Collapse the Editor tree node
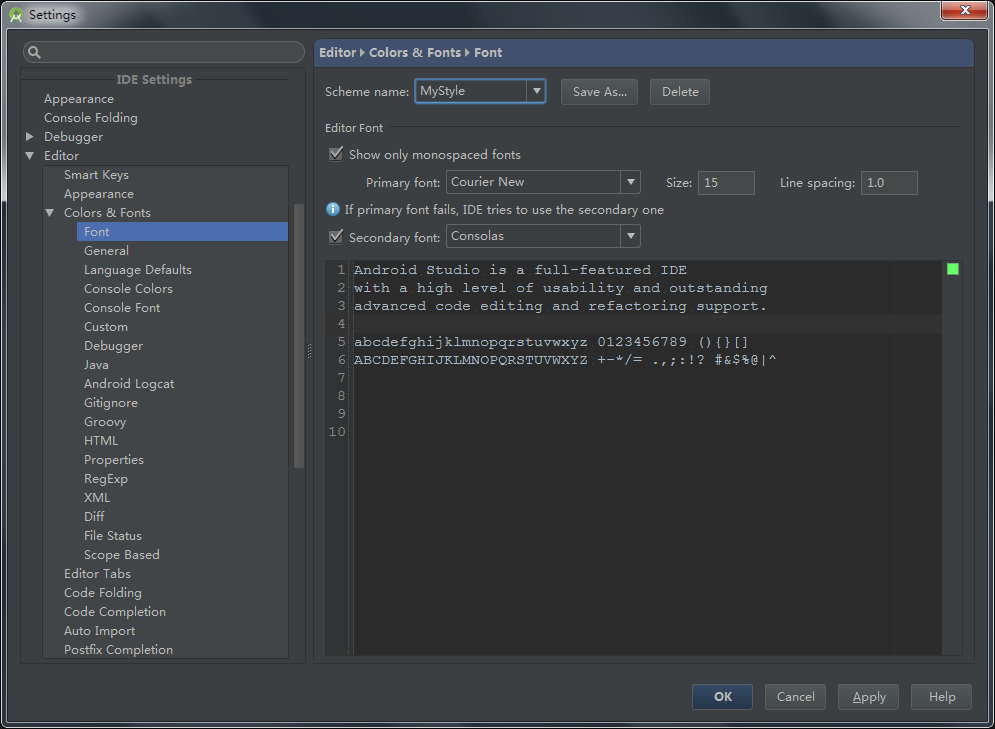 point(30,156)
